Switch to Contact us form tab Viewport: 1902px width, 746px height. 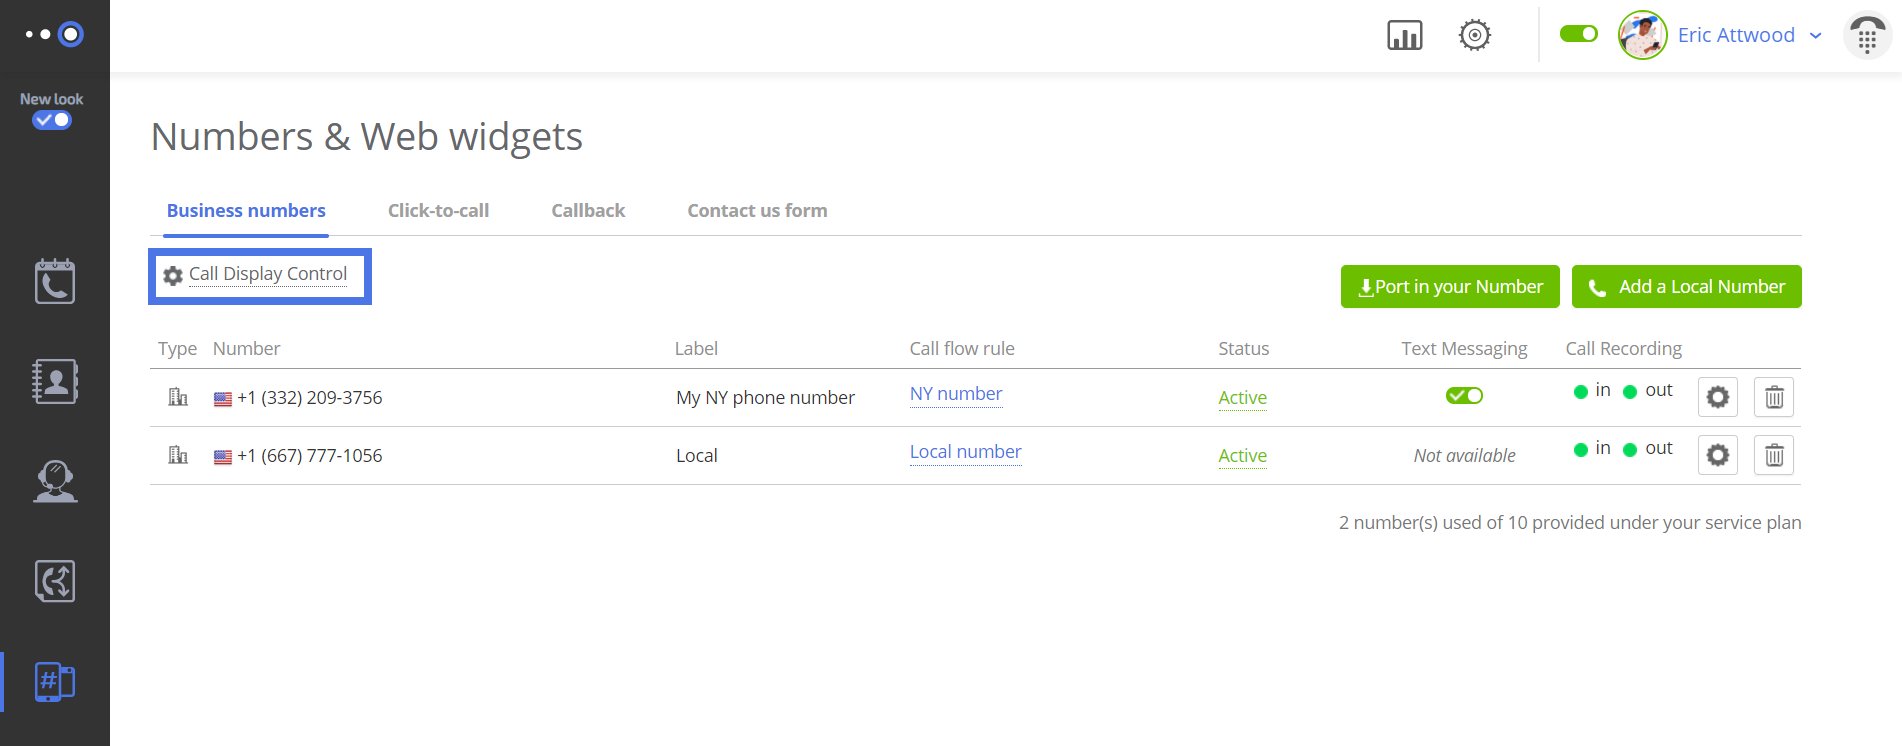click(757, 211)
